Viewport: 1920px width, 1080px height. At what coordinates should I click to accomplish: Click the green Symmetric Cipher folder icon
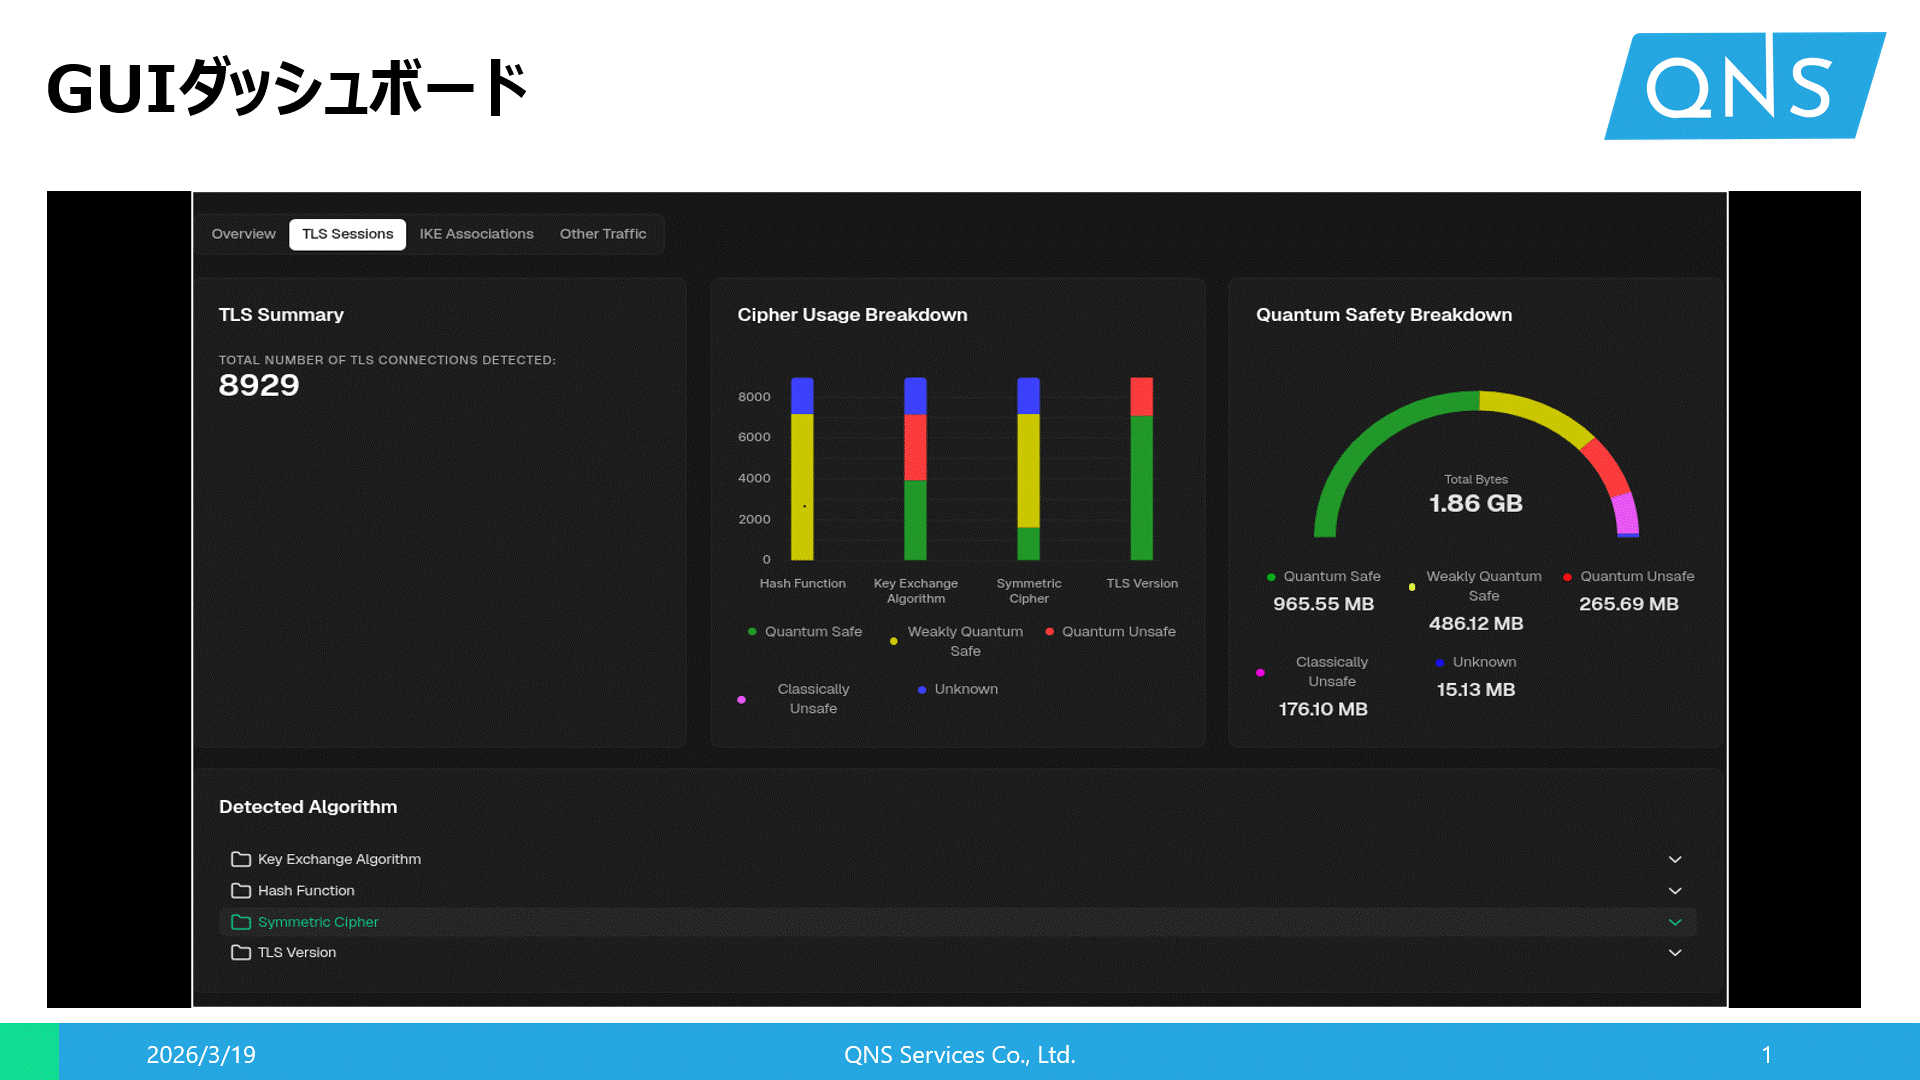pyautogui.click(x=240, y=922)
